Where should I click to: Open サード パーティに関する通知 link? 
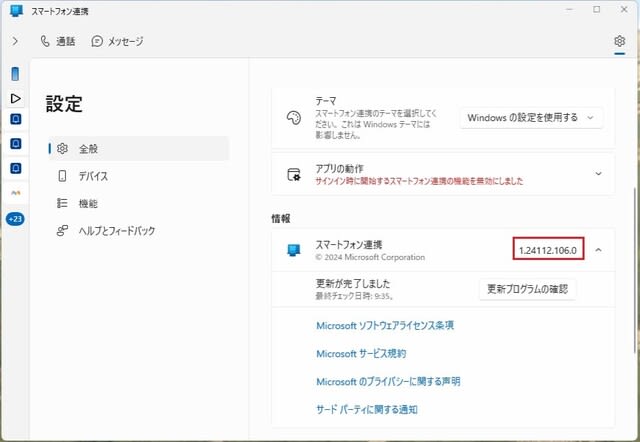tap(367, 409)
